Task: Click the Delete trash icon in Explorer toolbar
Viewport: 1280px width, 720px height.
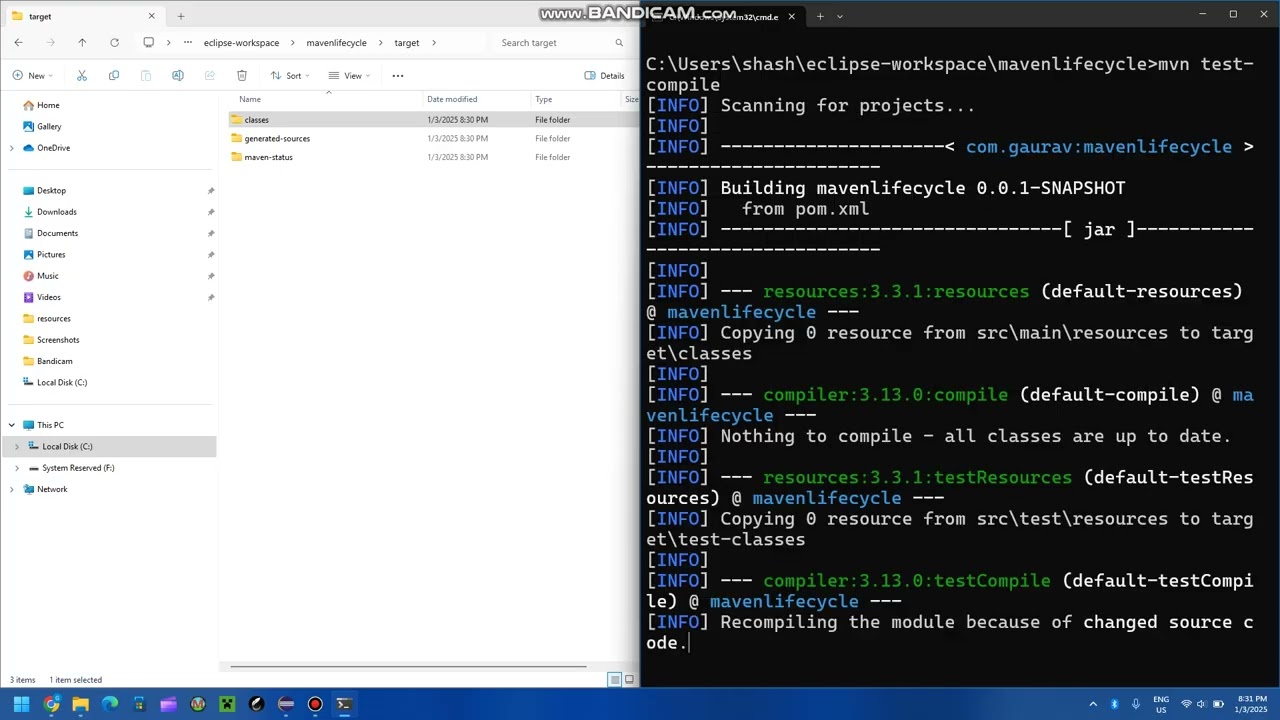Action: point(242,76)
